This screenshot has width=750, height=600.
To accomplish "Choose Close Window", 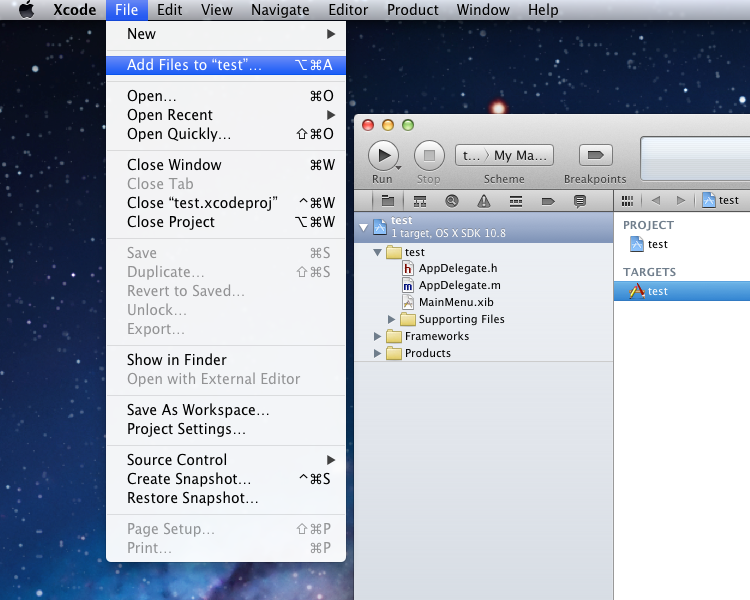I will 226,165.
